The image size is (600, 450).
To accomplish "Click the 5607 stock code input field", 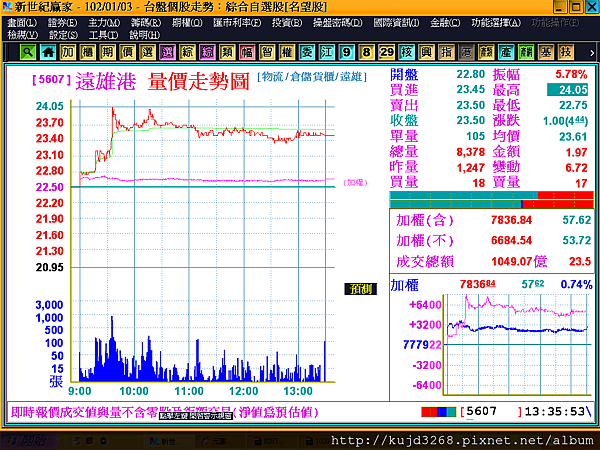I will (492, 412).
